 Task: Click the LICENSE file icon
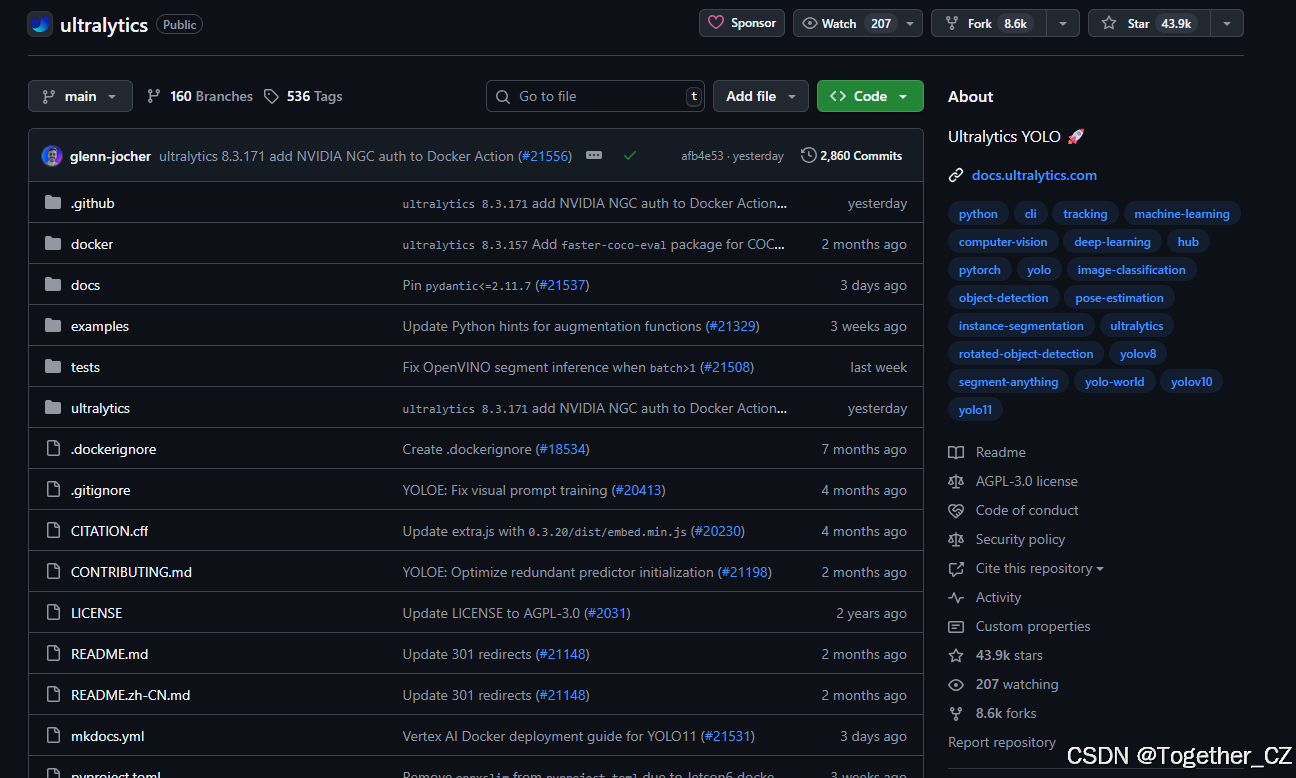pyautogui.click(x=53, y=613)
